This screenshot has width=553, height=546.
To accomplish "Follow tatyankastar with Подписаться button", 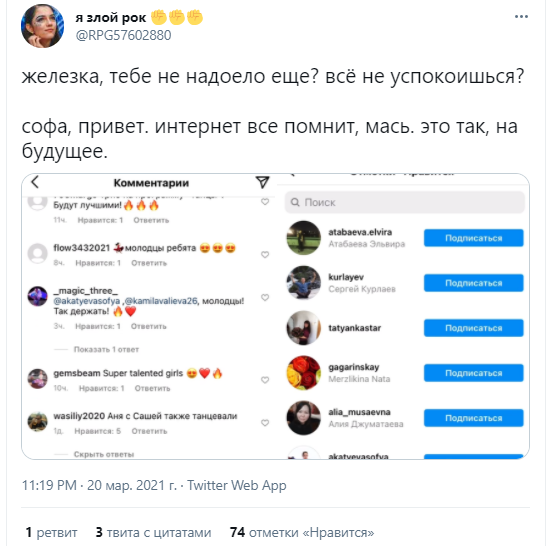I will coord(473,328).
